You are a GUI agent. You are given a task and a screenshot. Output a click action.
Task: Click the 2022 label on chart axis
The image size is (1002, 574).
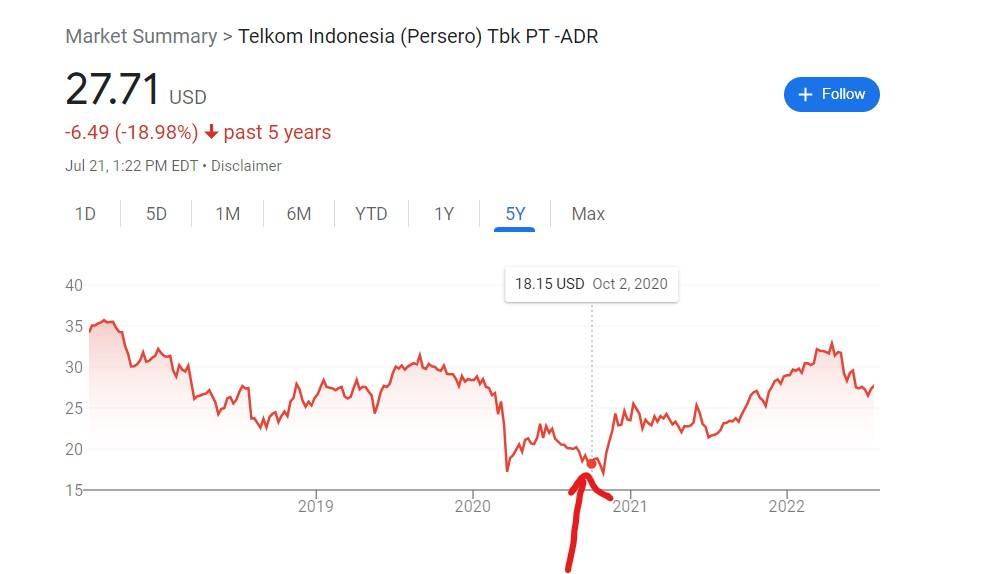786,506
